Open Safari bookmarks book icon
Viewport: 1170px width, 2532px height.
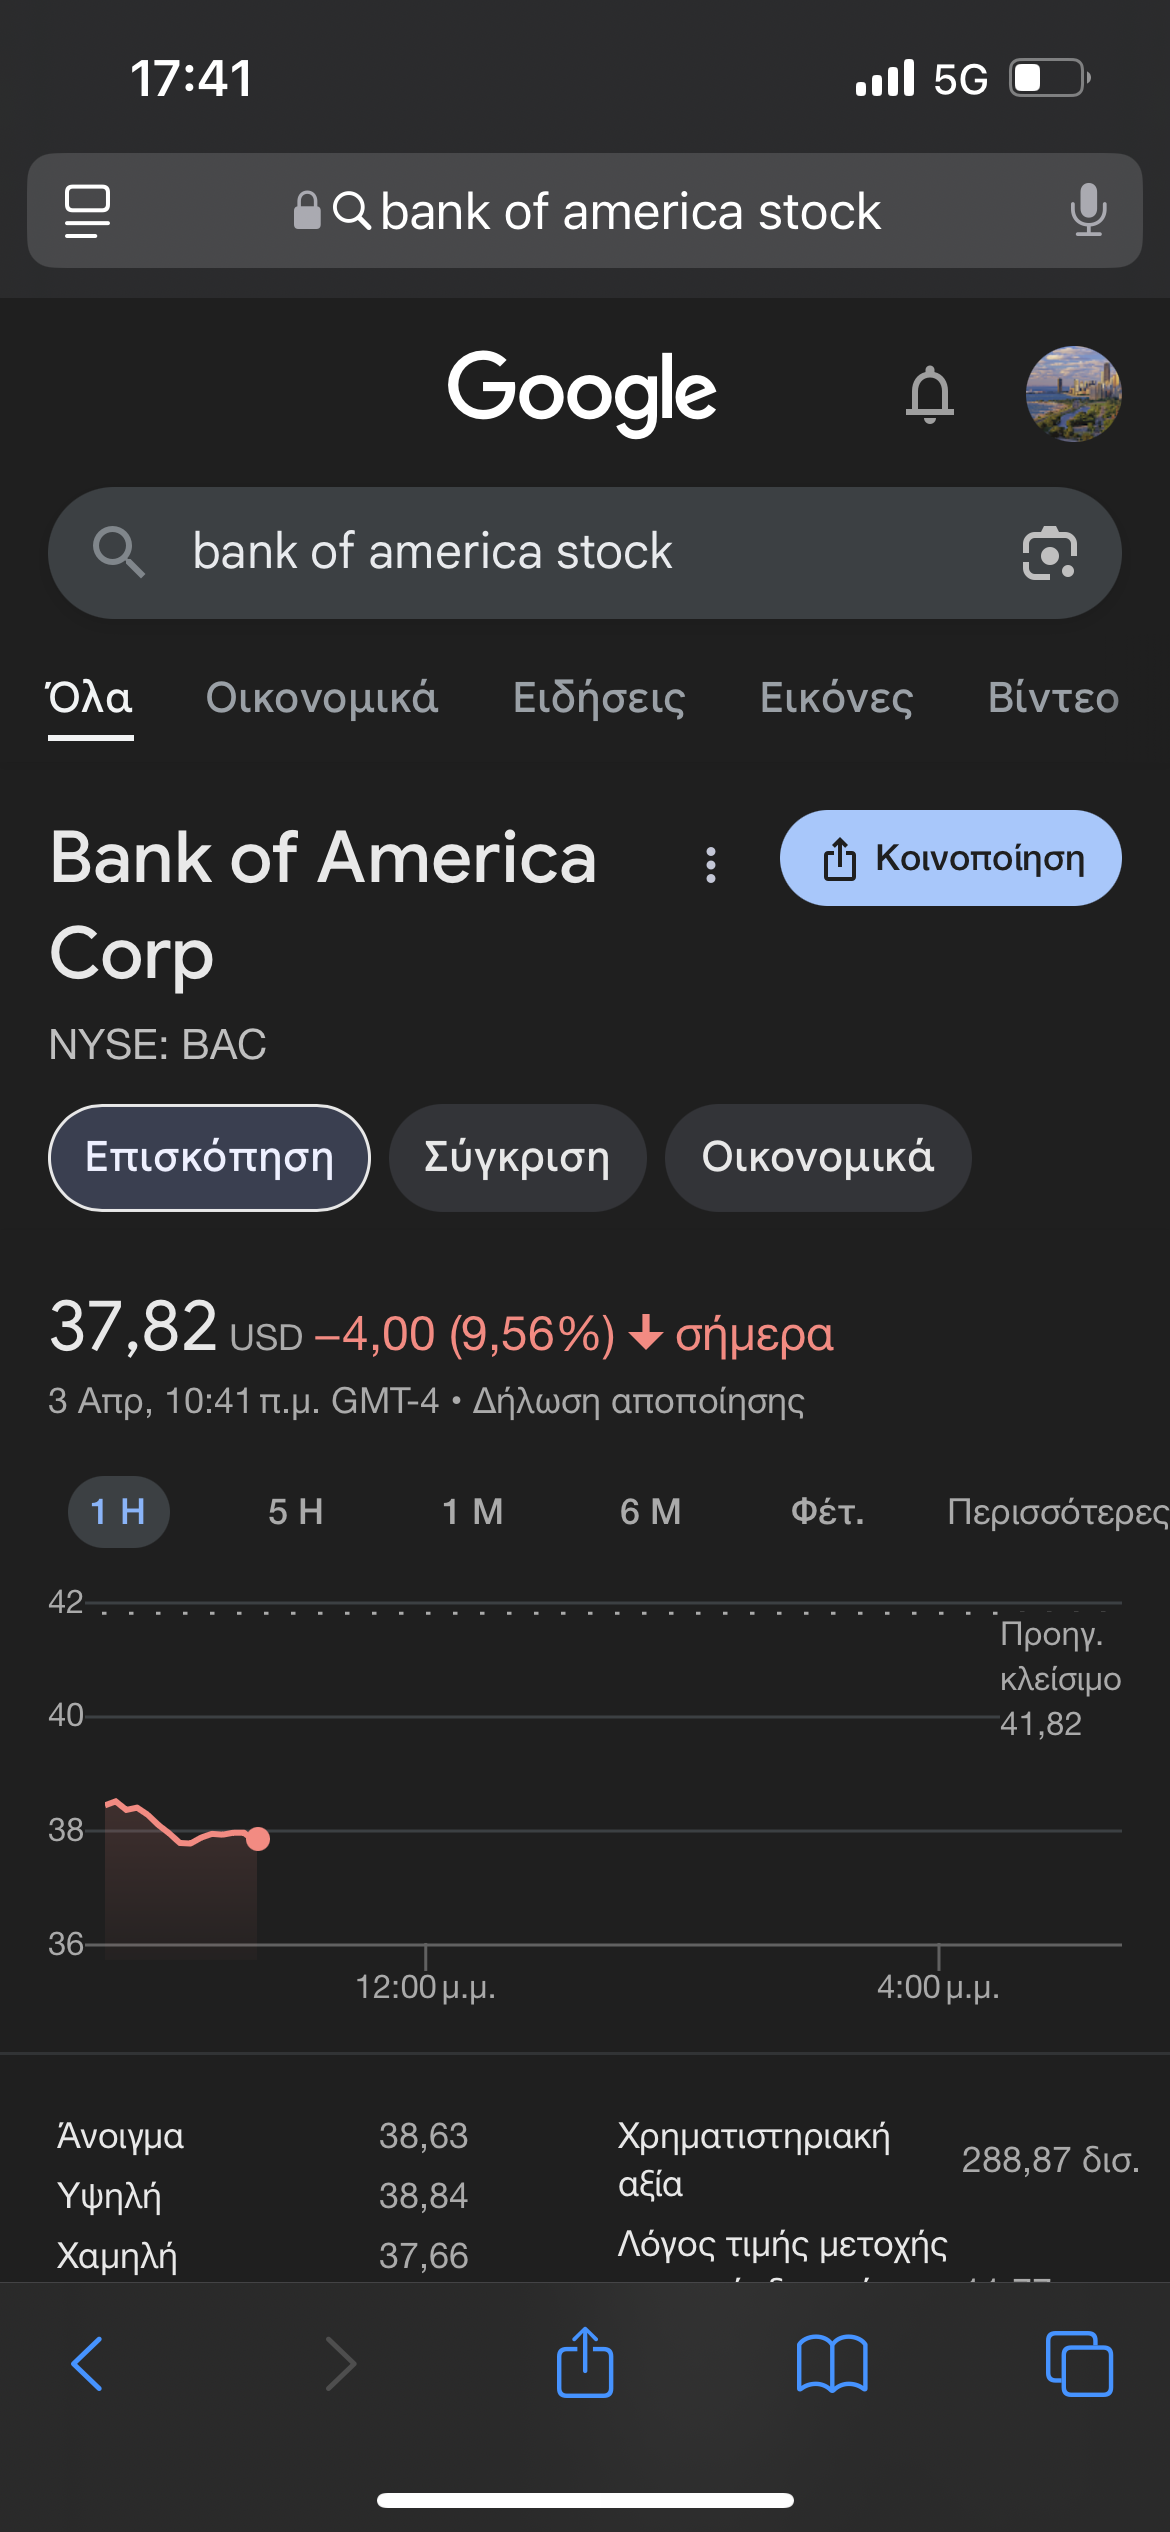pyautogui.click(x=831, y=2364)
